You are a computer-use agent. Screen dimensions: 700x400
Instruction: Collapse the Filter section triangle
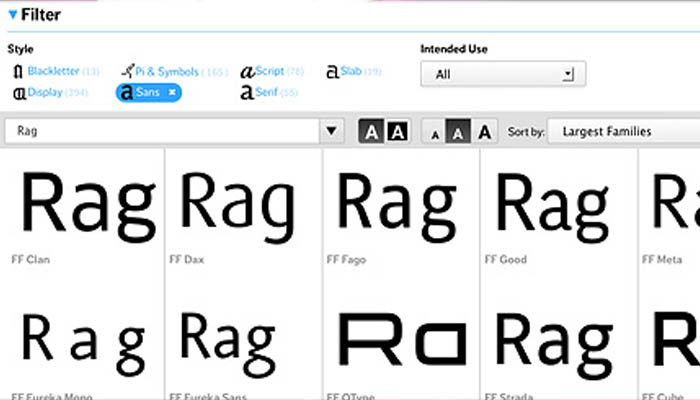12,16
